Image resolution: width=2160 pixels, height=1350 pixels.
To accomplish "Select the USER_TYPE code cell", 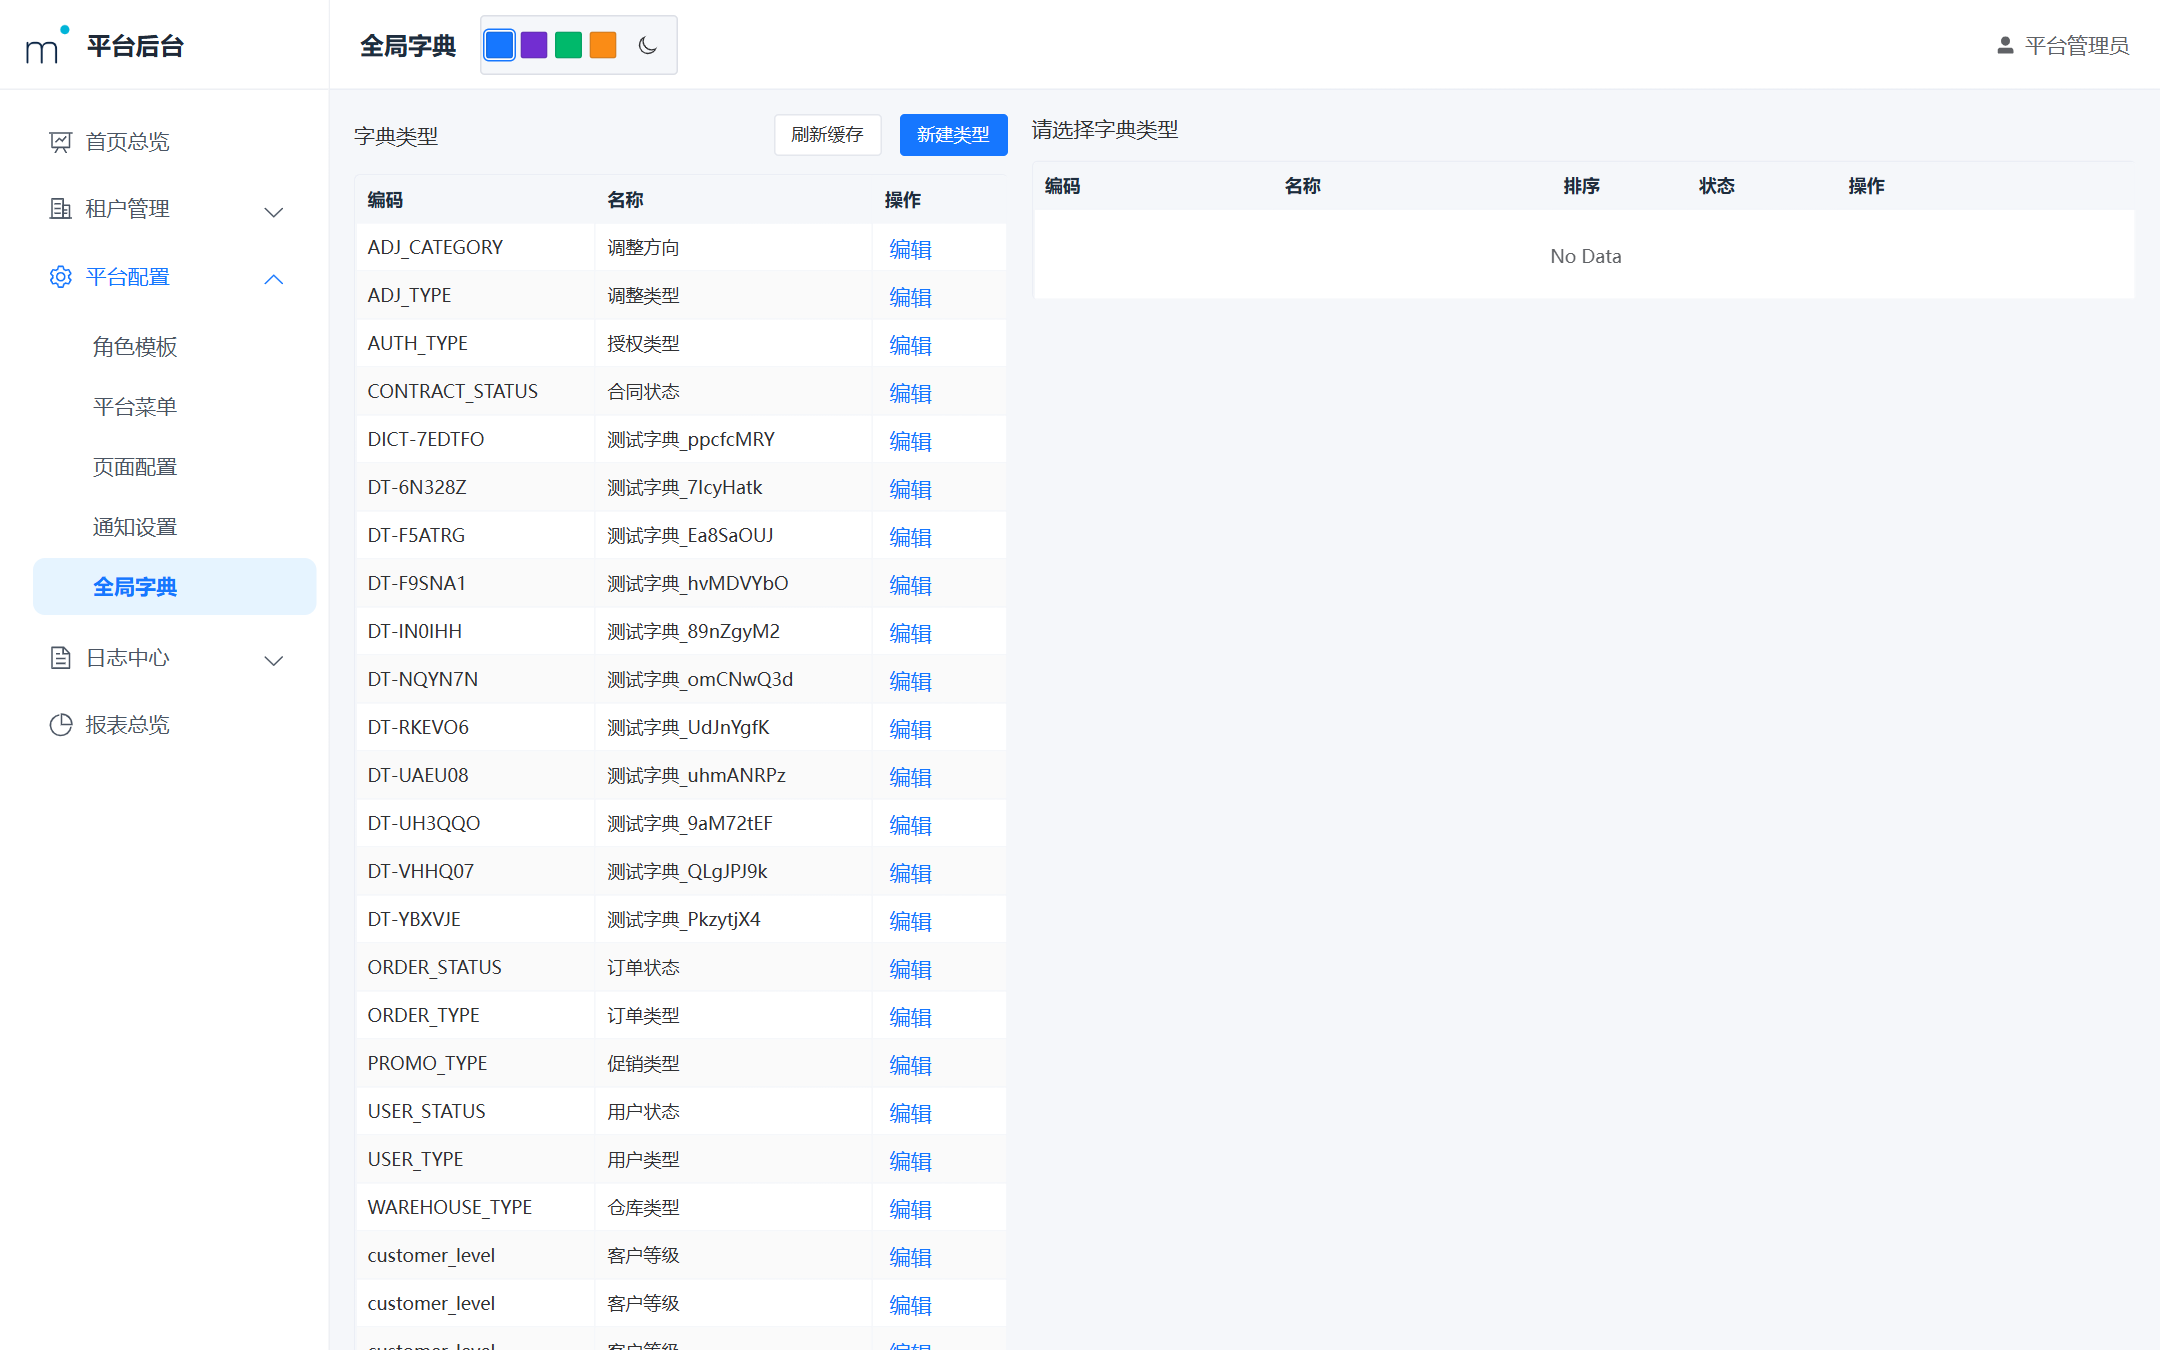I will pyautogui.click(x=475, y=1160).
